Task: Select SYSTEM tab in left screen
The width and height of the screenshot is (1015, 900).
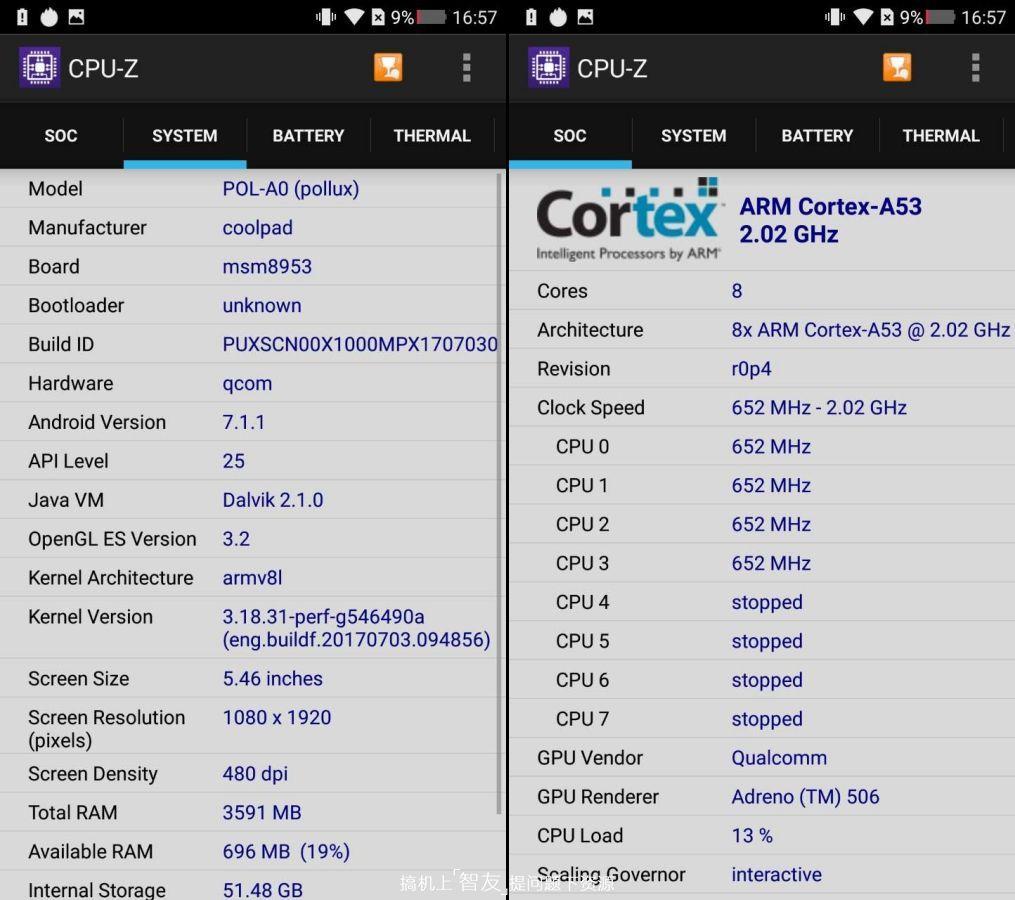Action: (x=184, y=136)
